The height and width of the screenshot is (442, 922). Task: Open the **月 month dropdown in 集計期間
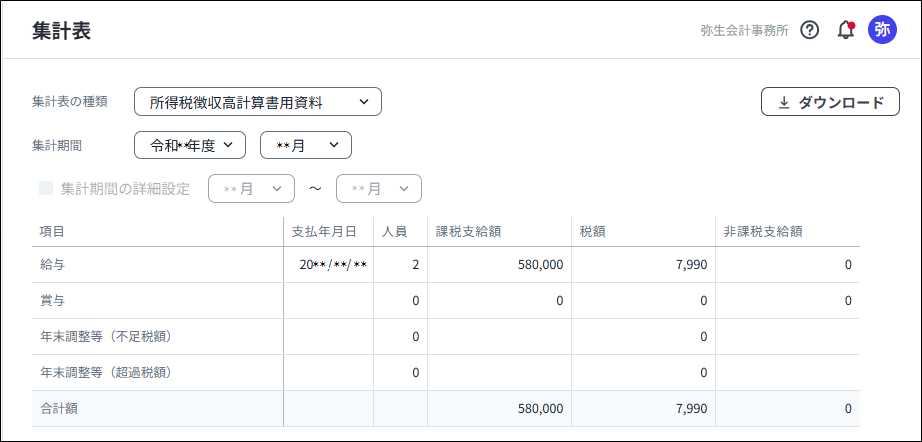click(306, 145)
